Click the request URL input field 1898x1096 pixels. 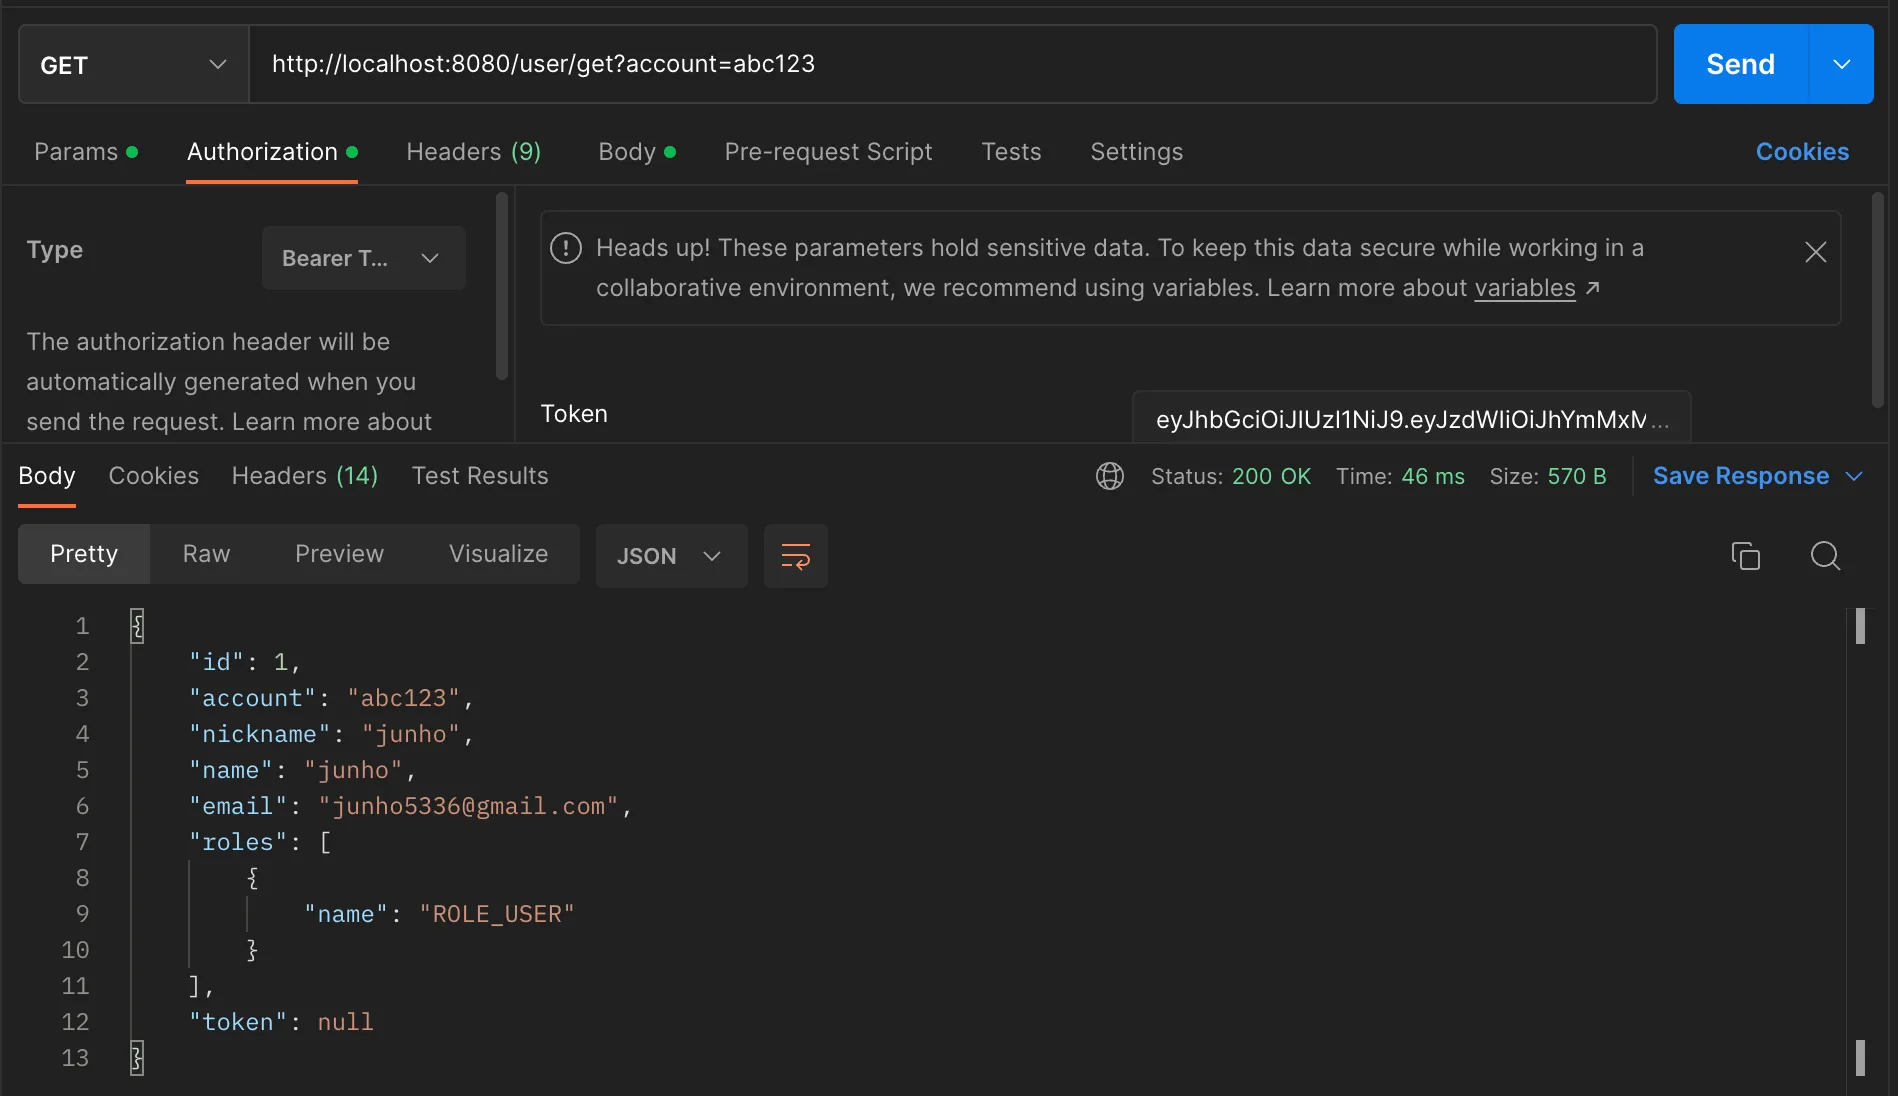[950, 65]
